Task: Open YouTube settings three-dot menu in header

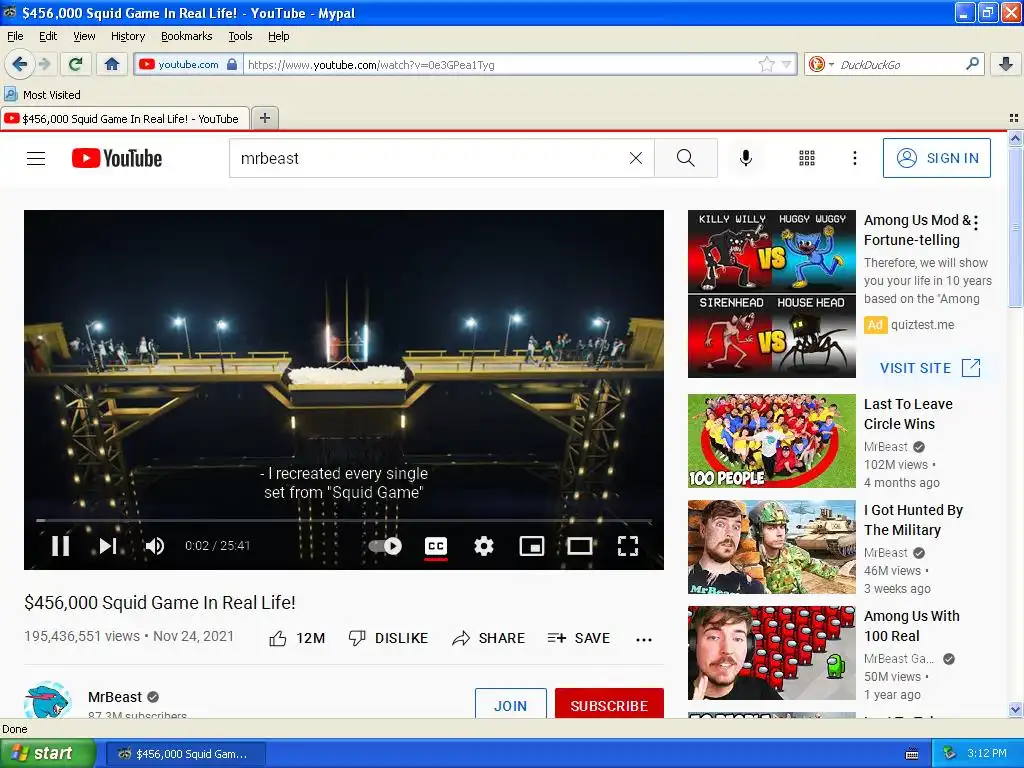Action: click(x=854, y=158)
